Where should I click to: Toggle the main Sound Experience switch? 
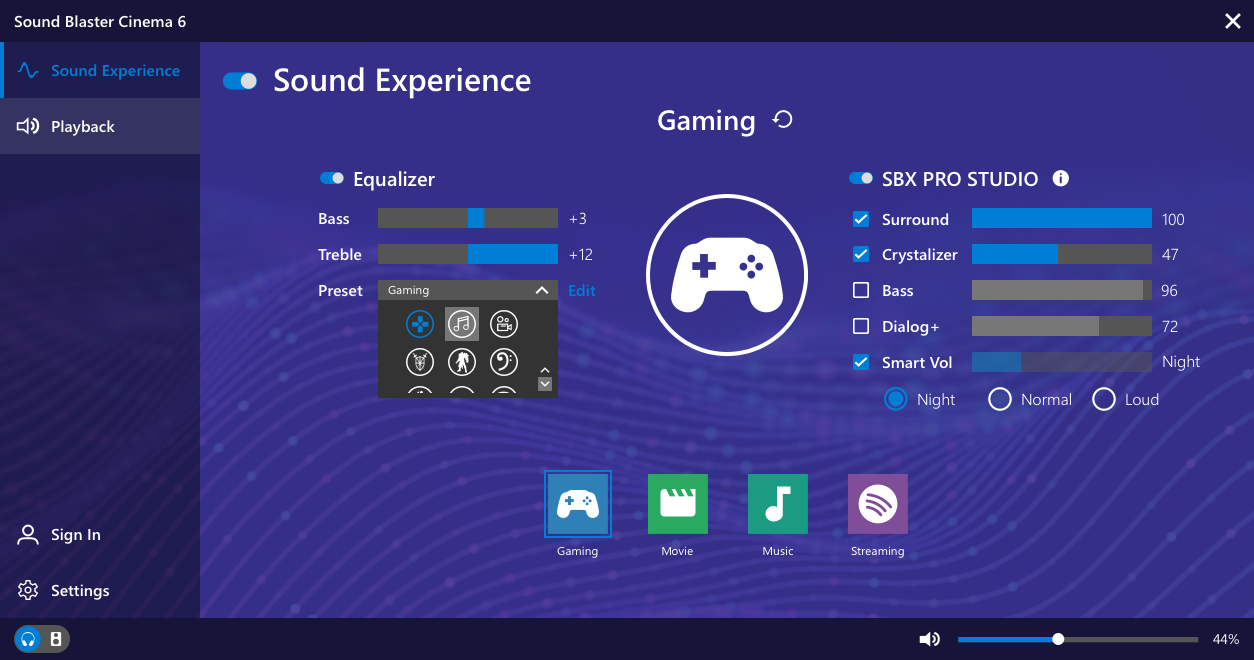coord(240,81)
